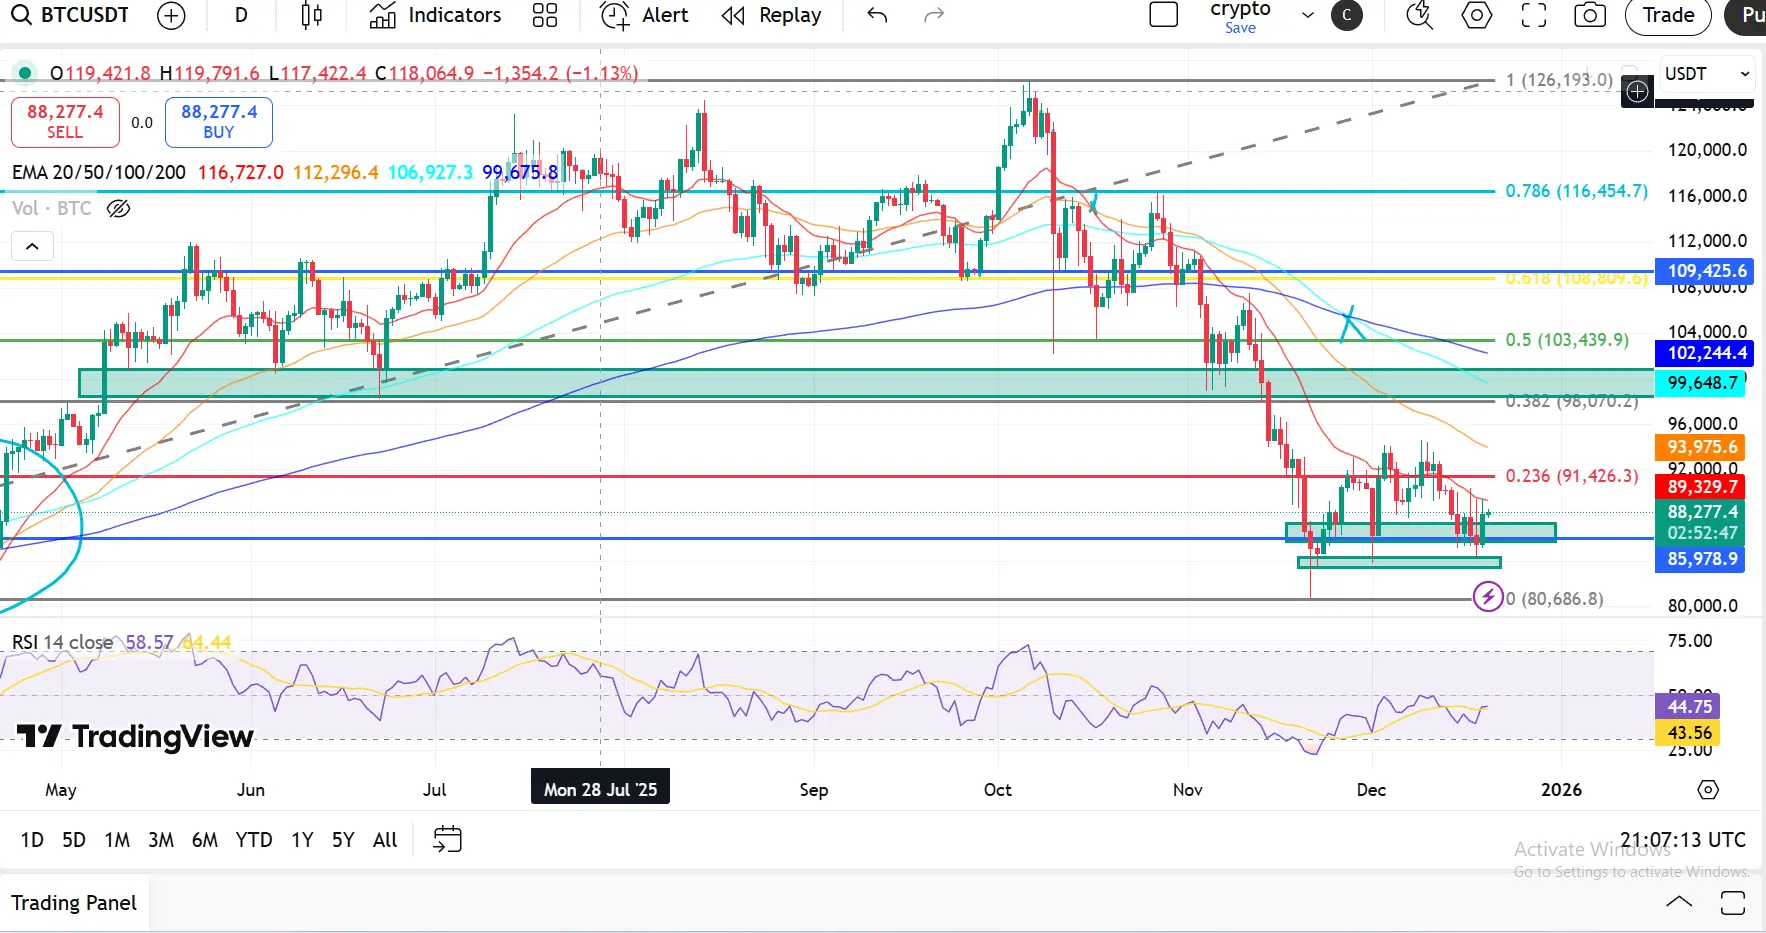Click the Mon 28 Jul '25 date marker

click(600, 789)
